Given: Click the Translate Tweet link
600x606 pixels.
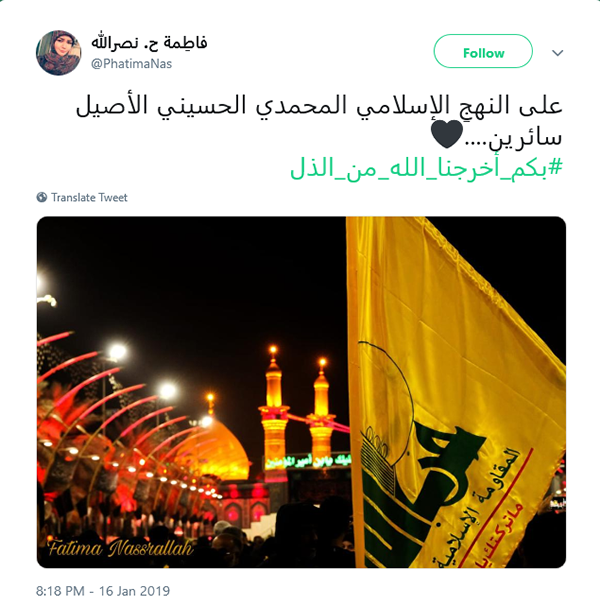Looking at the screenshot, I should [x=89, y=197].
